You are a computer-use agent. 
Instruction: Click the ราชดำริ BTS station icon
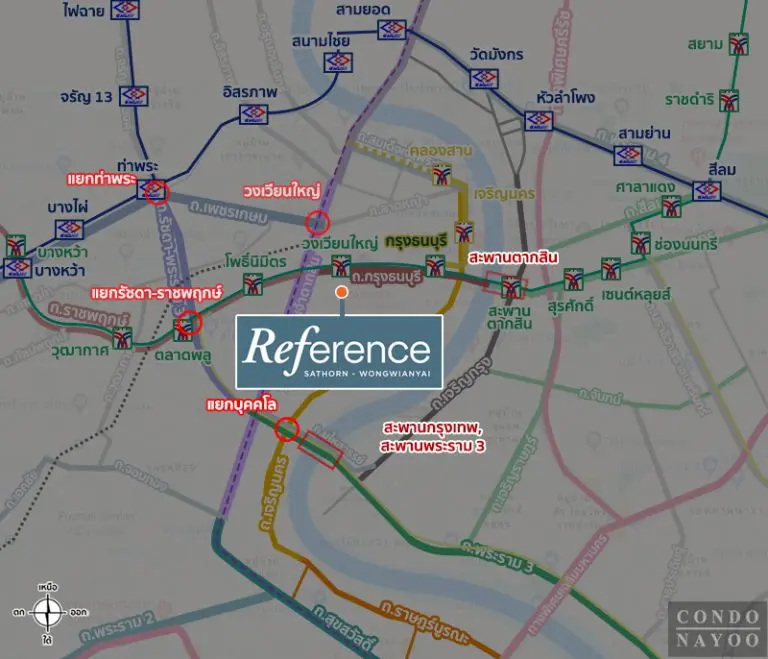point(729,100)
